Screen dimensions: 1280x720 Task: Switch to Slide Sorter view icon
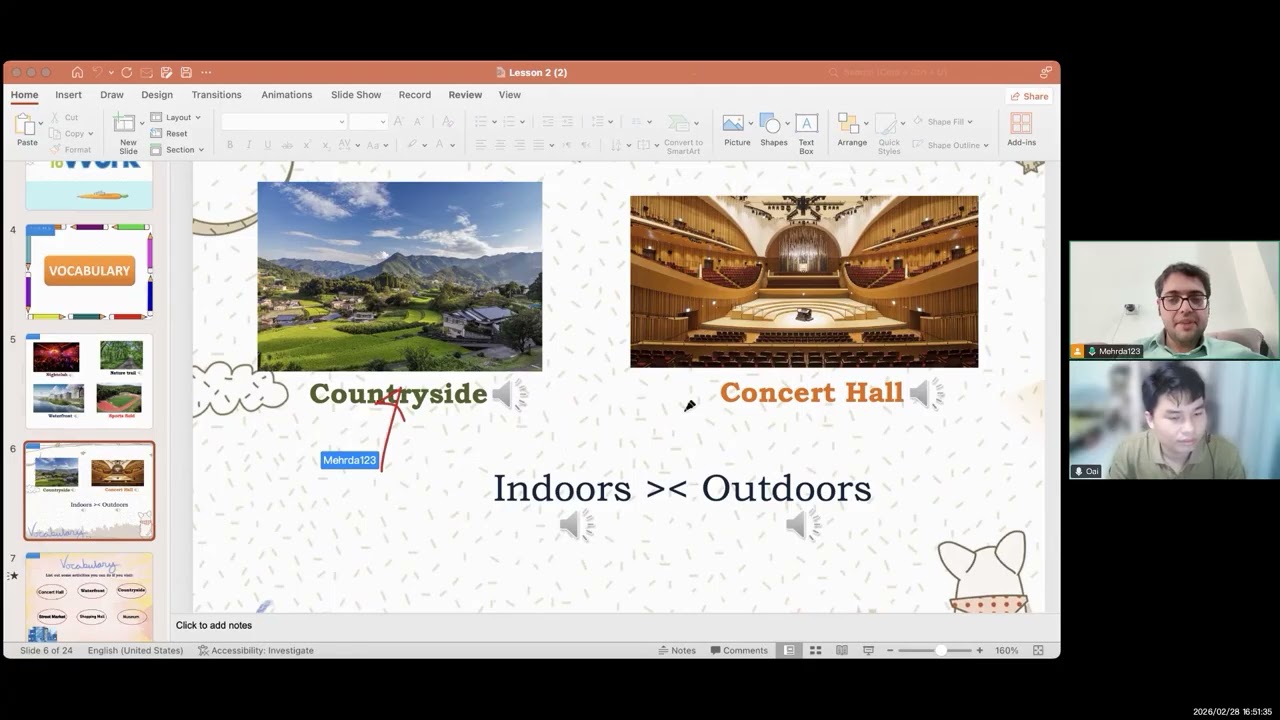[815, 650]
